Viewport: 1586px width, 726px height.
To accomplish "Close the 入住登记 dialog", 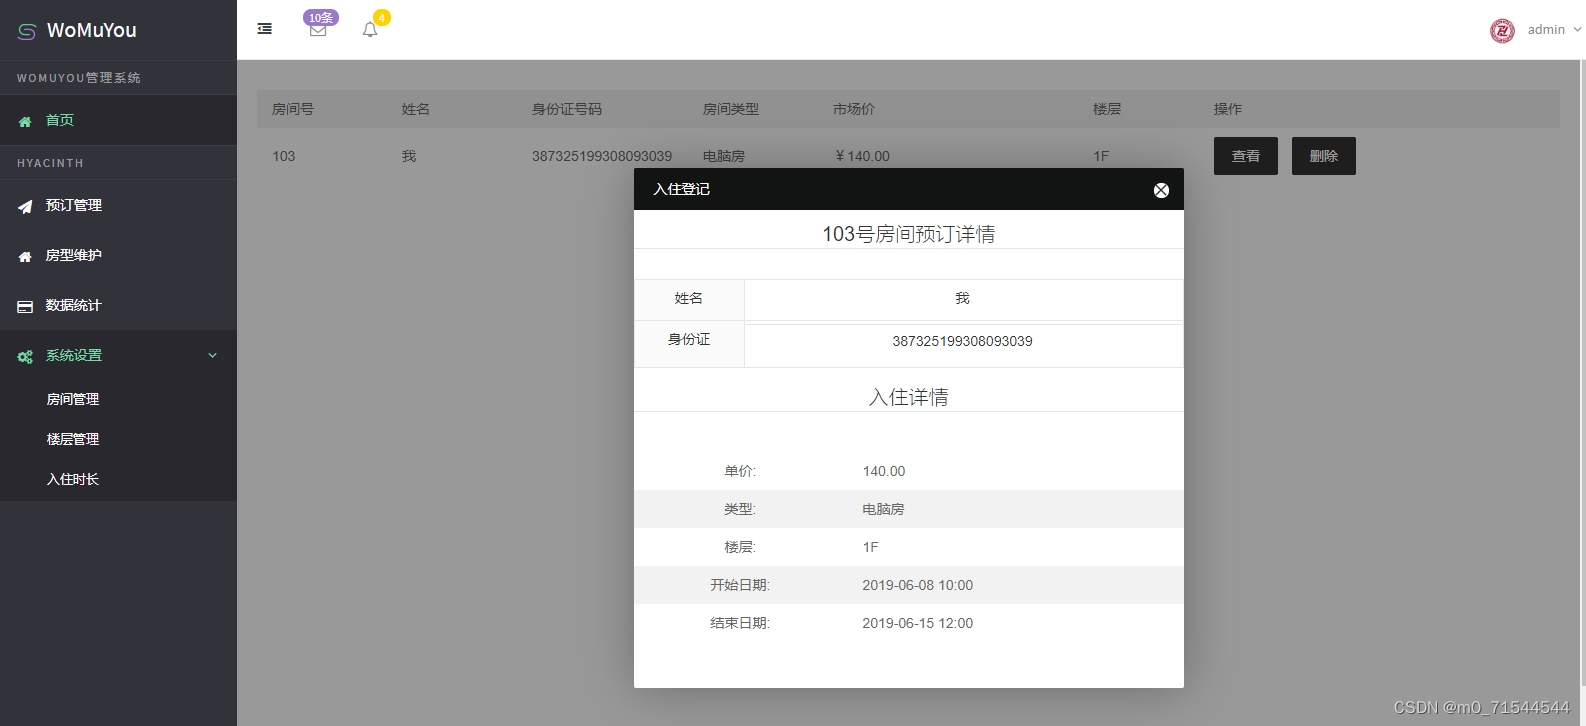I will tap(1161, 190).
